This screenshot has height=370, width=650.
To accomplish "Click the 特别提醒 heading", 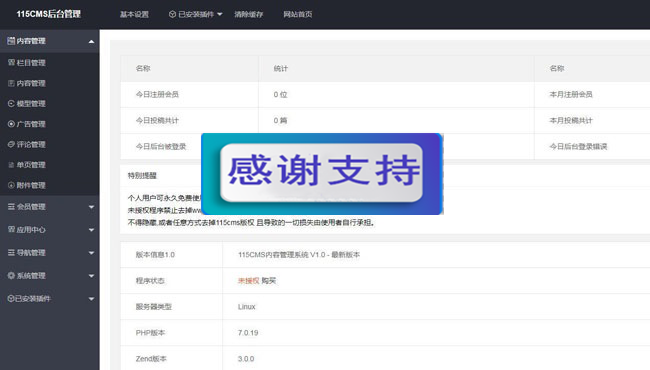I will [142, 176].
